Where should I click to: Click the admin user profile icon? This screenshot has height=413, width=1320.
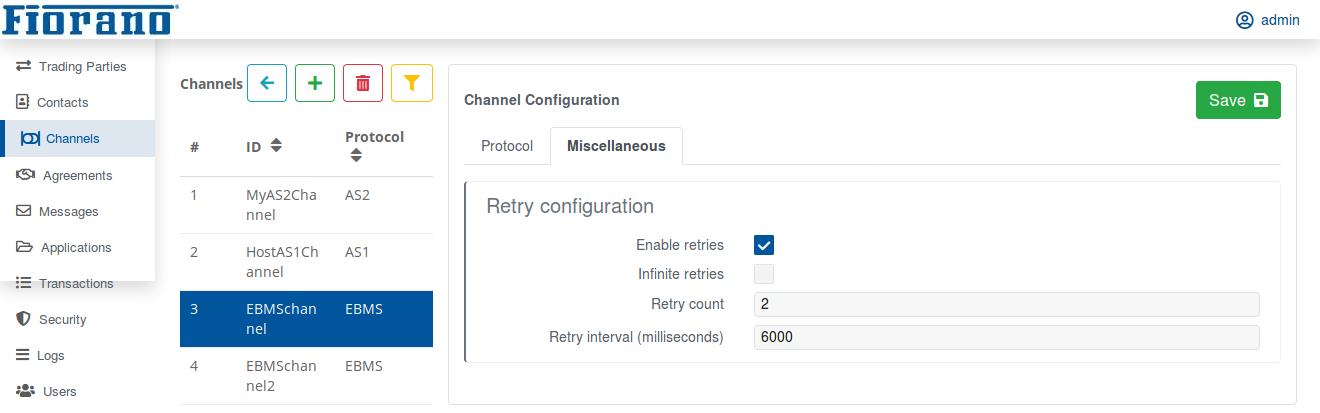pos(1245,20)
